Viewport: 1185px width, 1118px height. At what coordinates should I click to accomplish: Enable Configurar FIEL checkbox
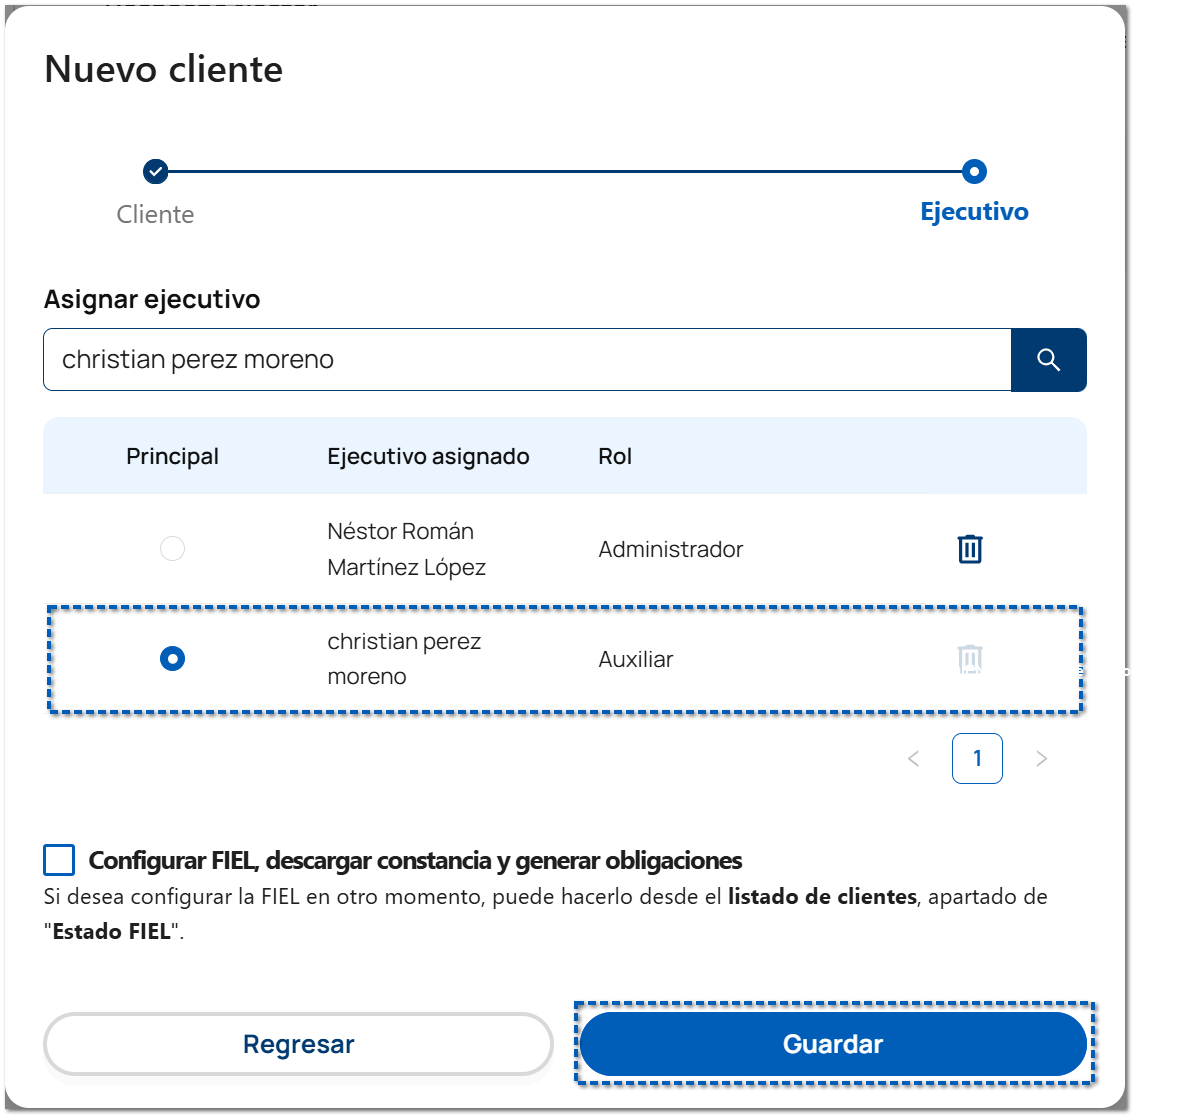[x=60, y=860]
